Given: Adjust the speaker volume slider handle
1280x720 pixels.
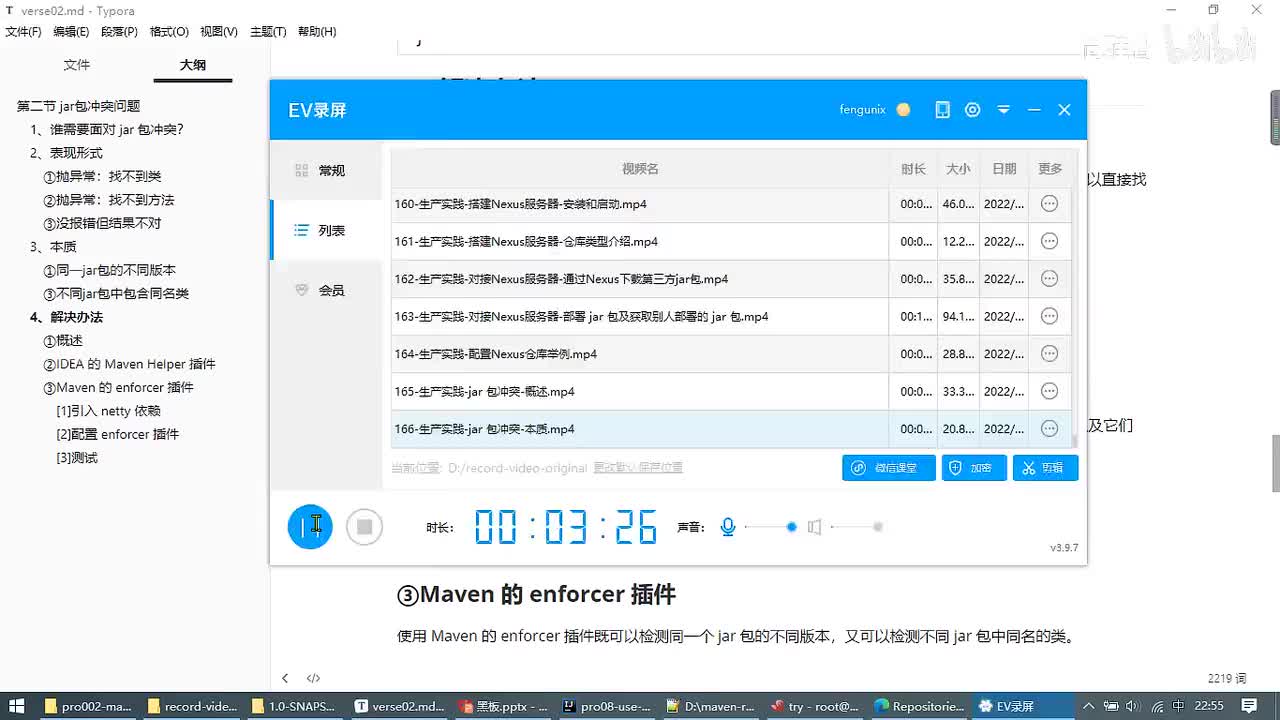Looking at the screenshot, I should (x=878, y=526).
